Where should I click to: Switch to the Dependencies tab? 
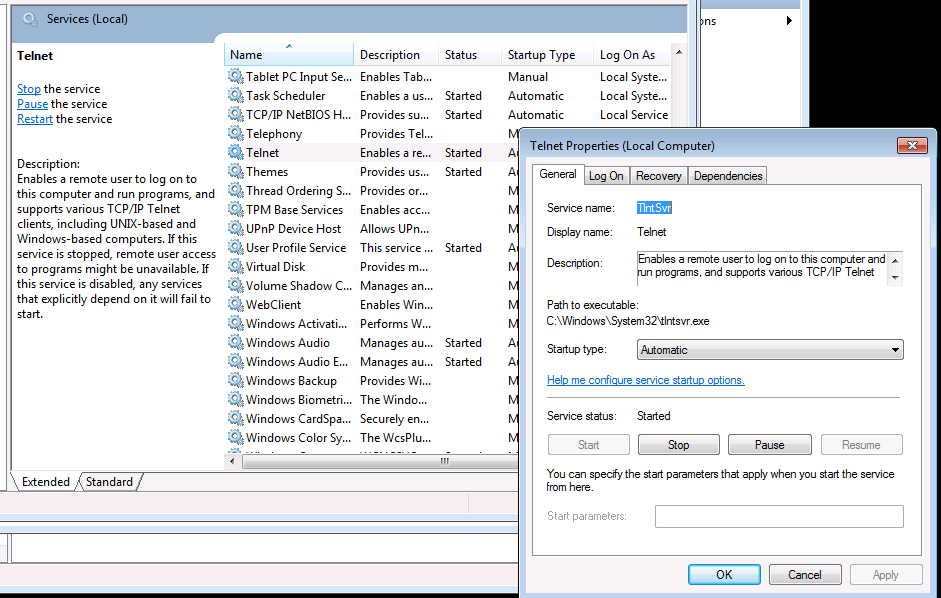[x=727, y=176]
